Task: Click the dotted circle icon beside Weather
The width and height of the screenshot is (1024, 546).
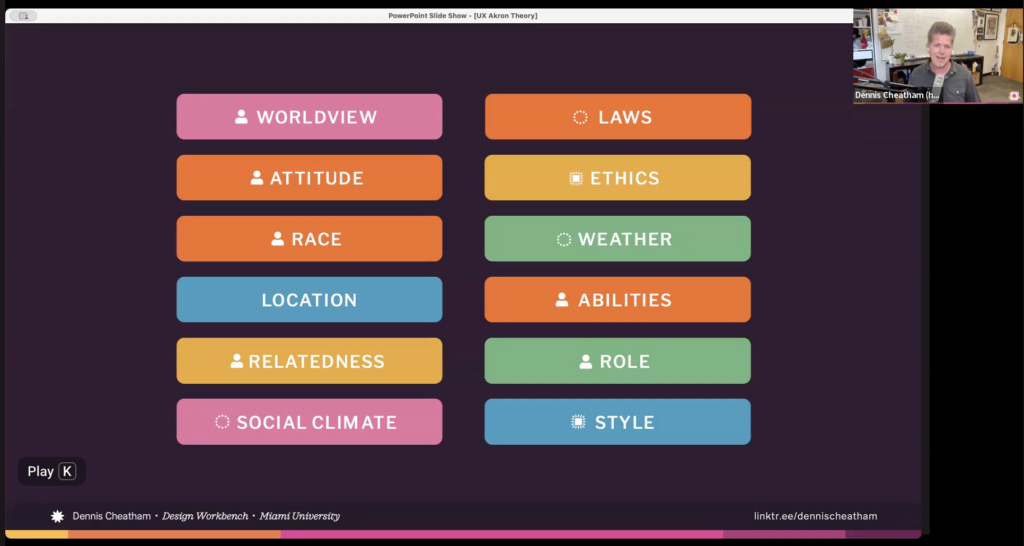Action: tap(564, 239)
